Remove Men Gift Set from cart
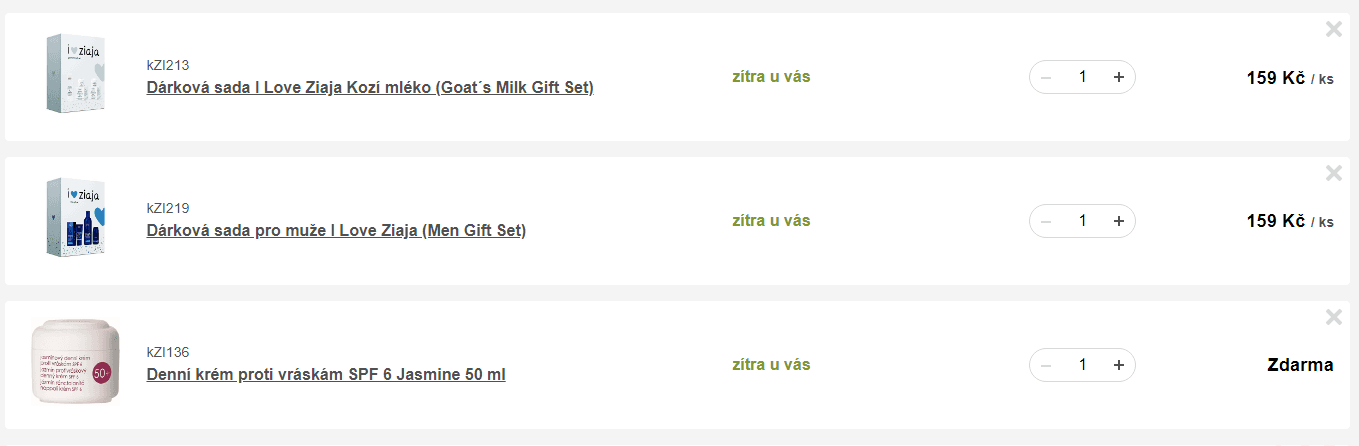 click(1333, 173)
